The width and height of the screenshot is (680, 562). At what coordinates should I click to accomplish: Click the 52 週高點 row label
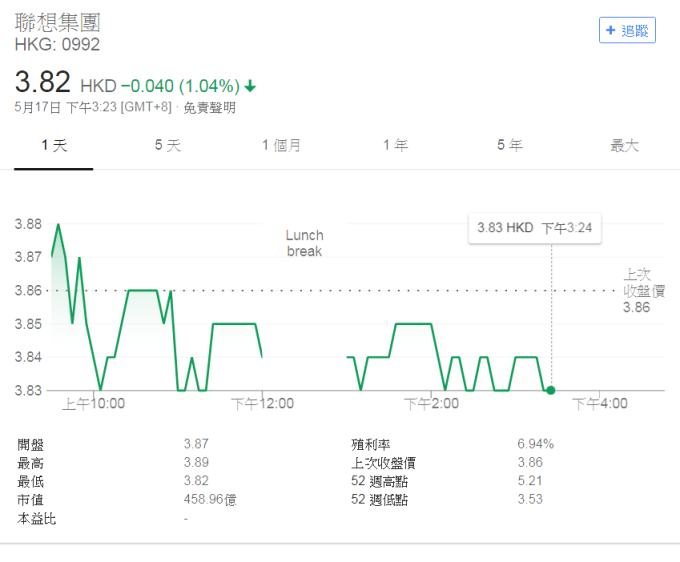pos(379,481)
